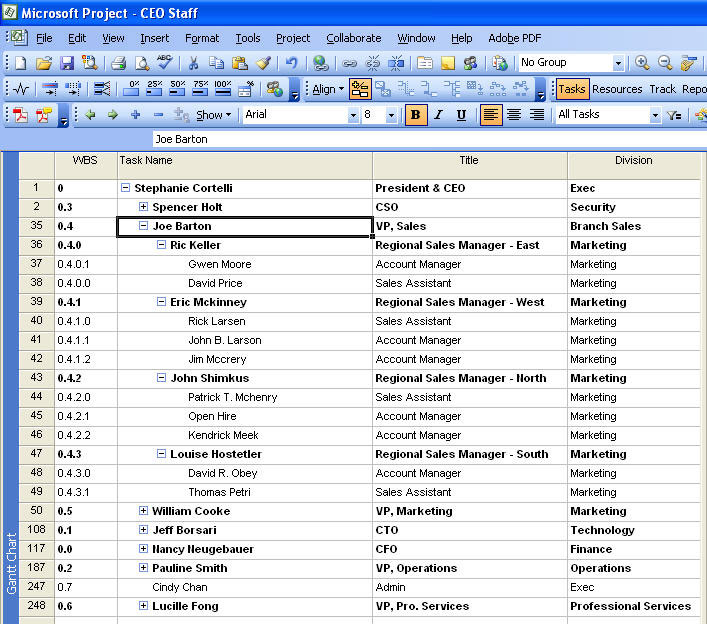
Task: Click the Print icon
Action: click(x=119, y=63)
